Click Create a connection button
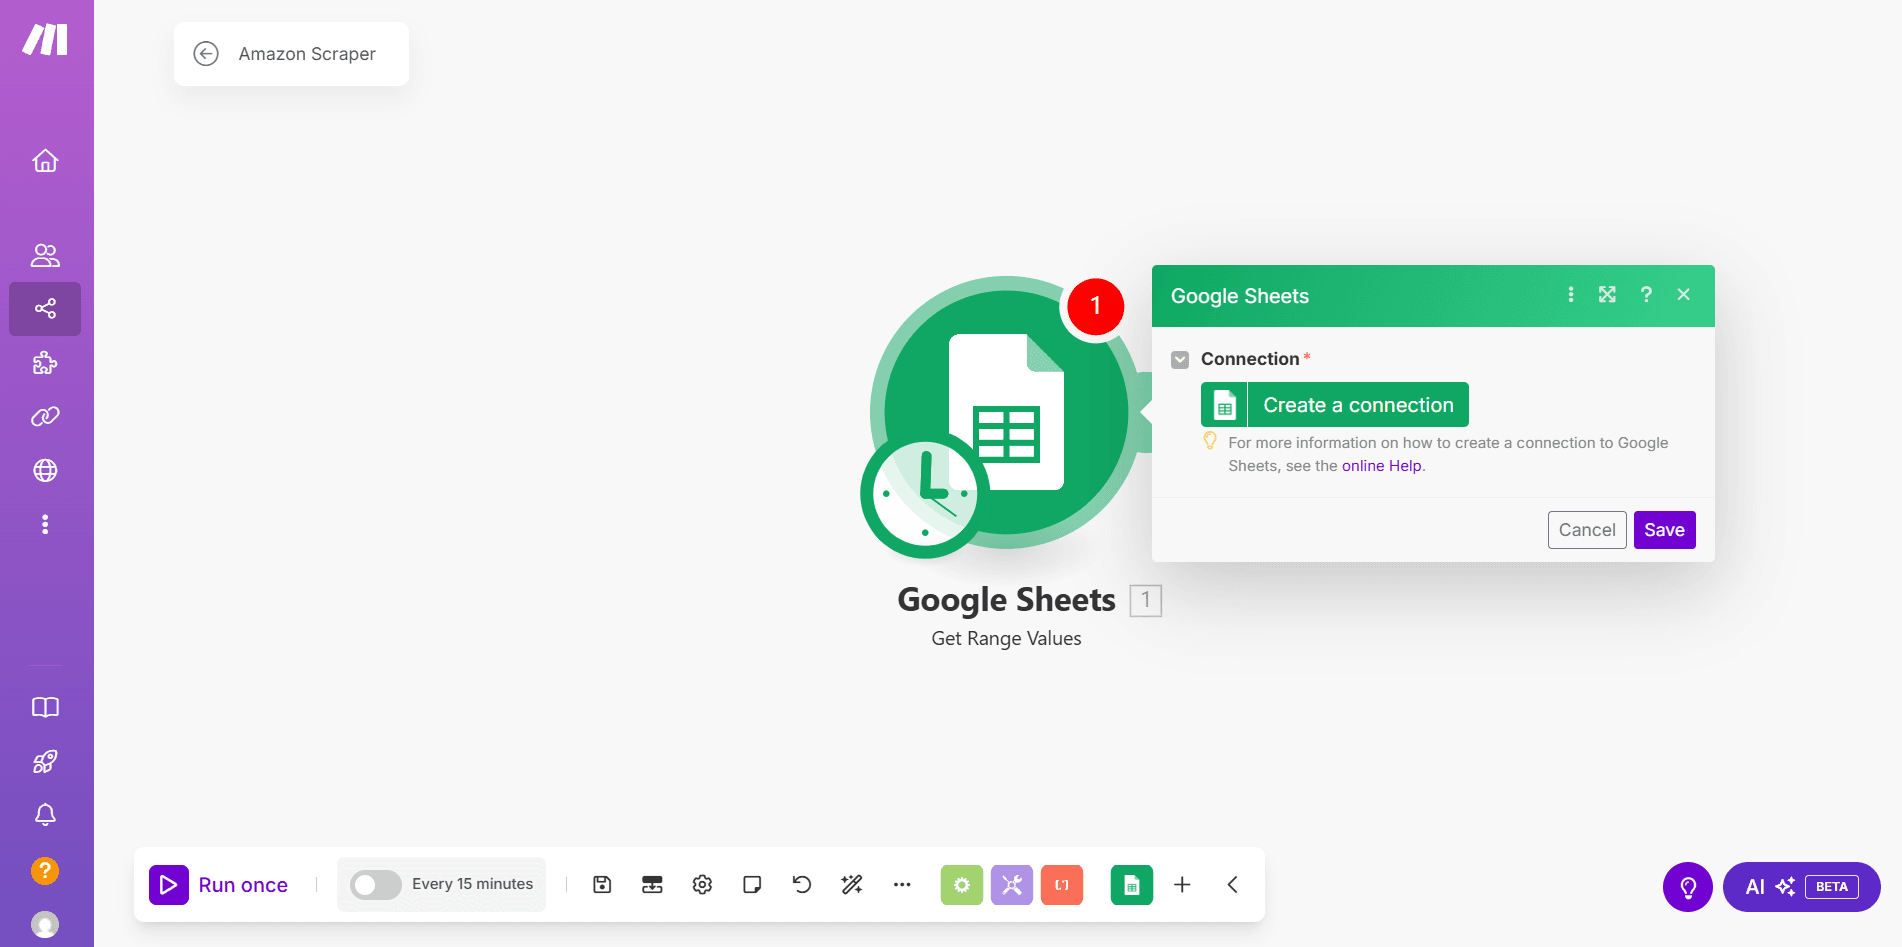Image resolution: width=1902 pixels, height=947 pixels. (1335, 405)
